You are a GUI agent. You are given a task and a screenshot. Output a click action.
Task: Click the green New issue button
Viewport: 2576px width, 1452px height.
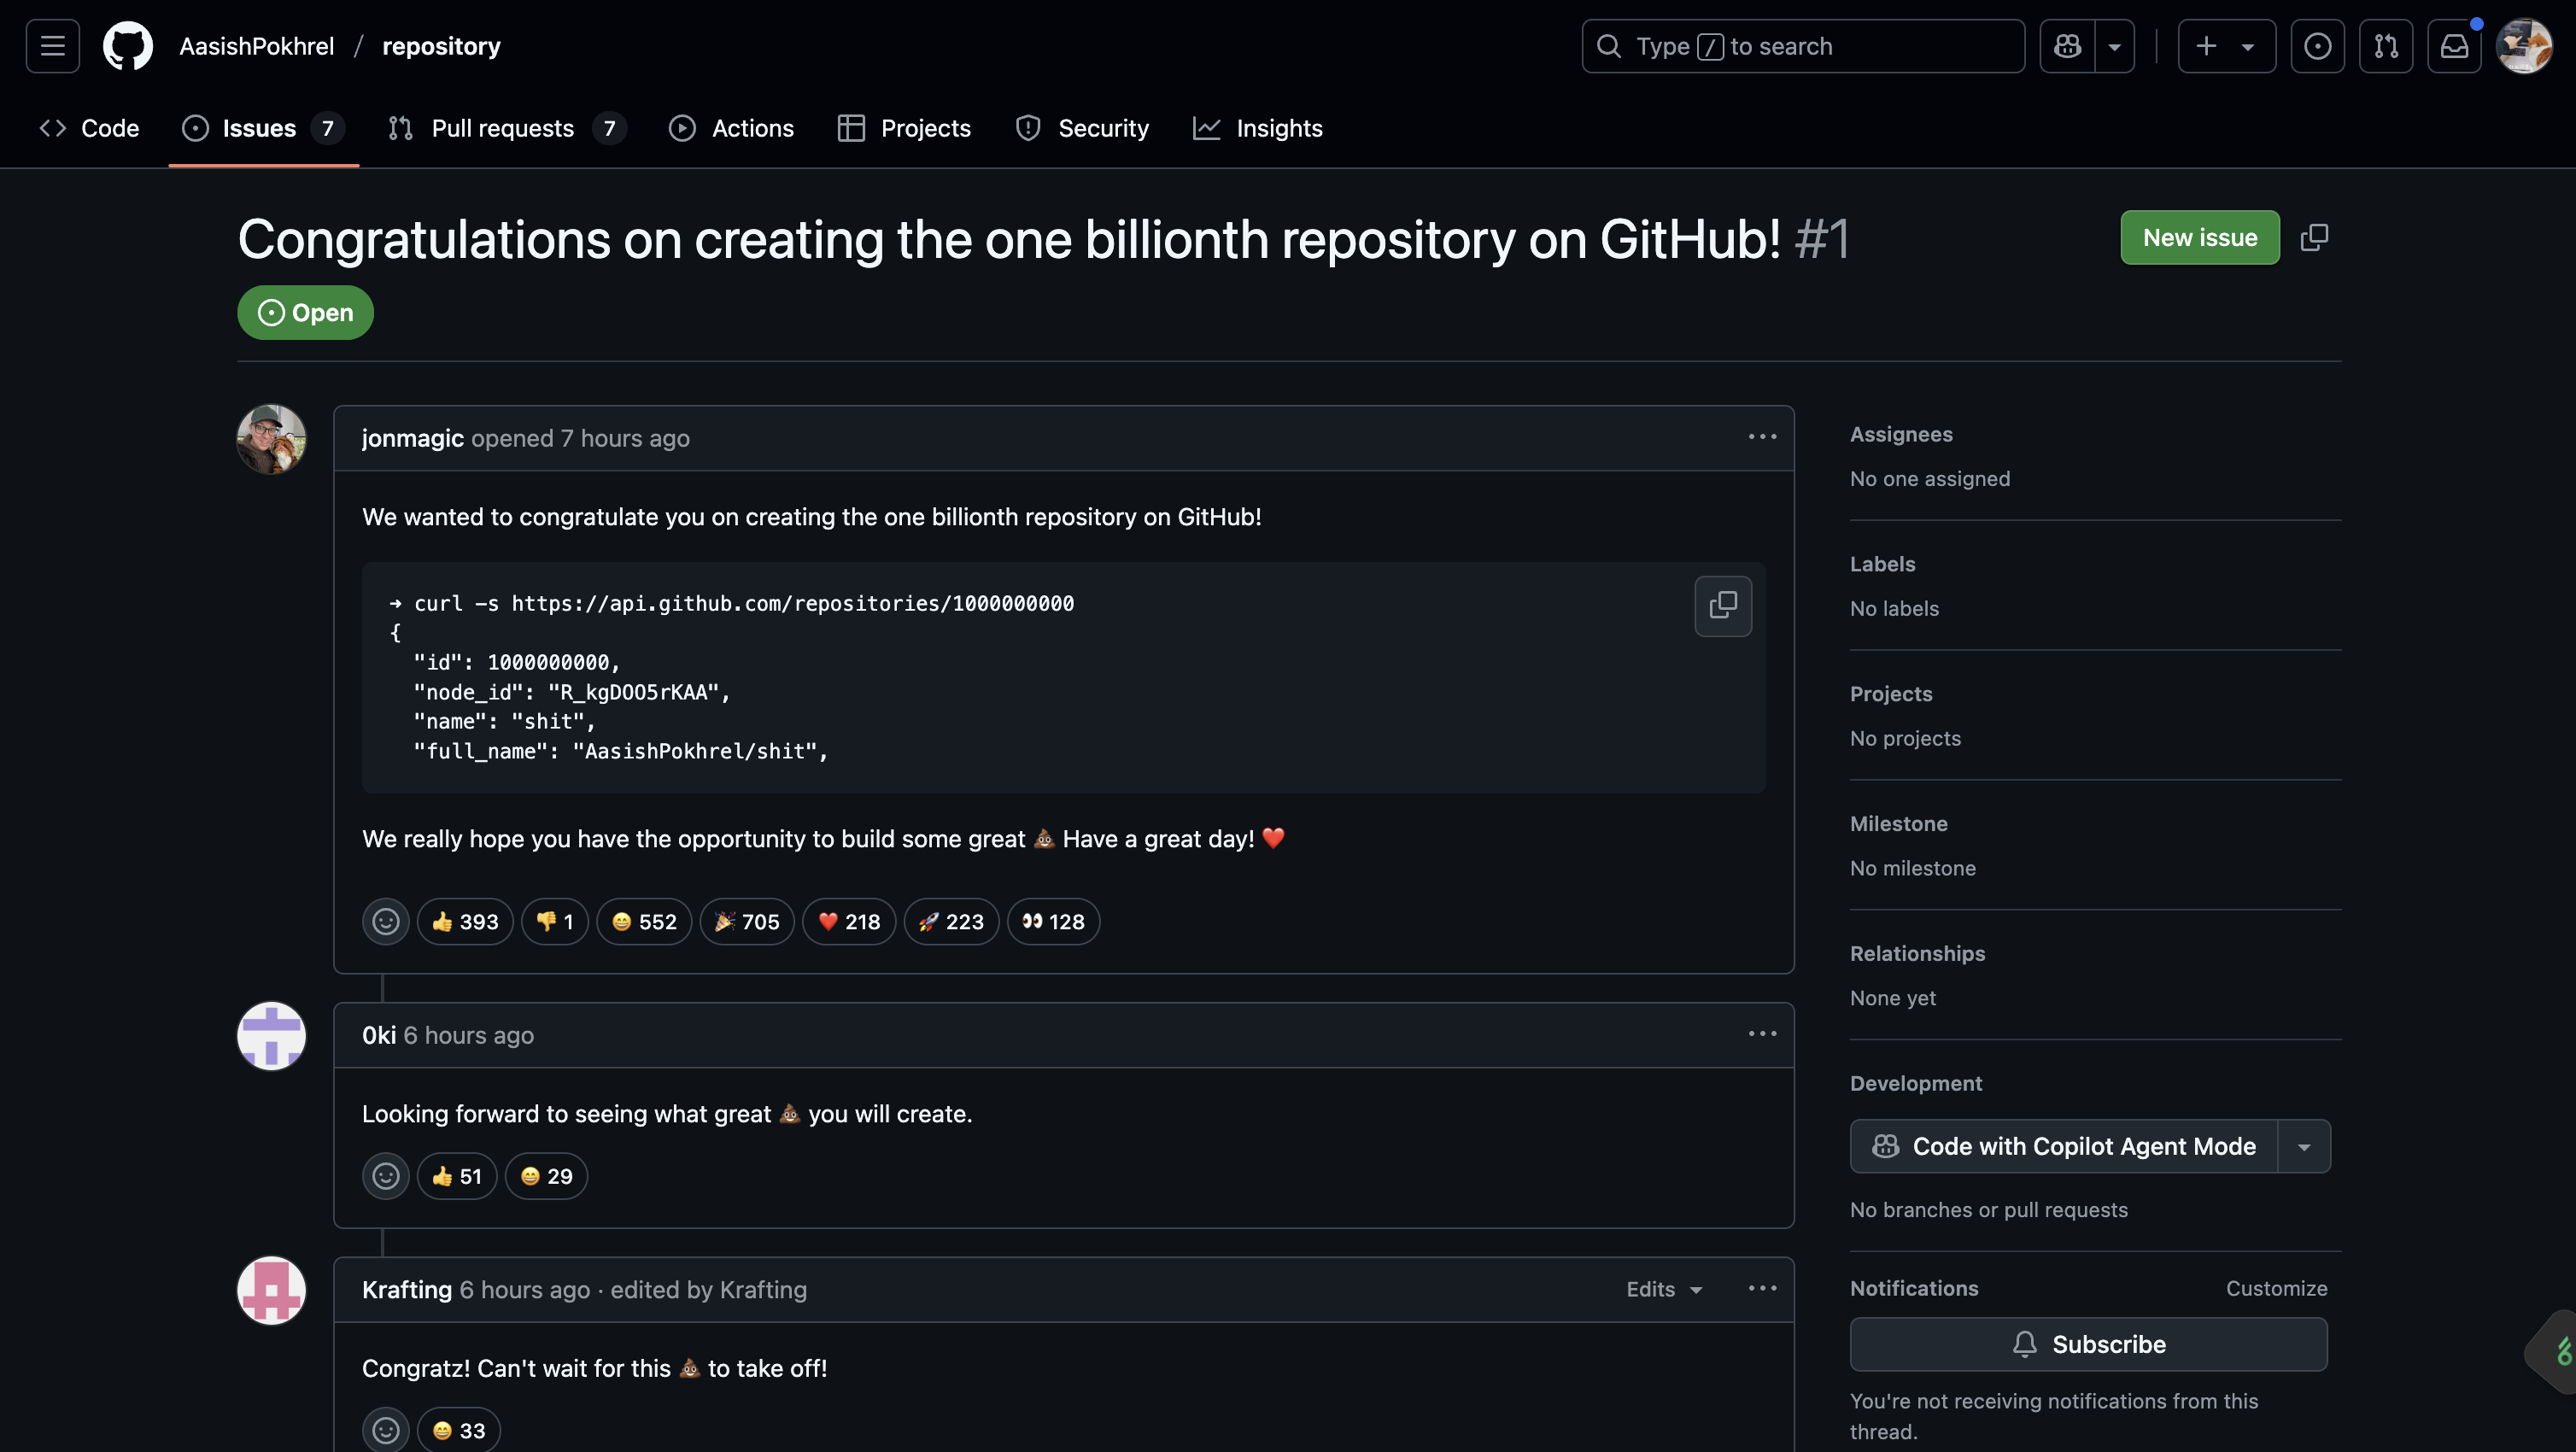pyautogui.click(x=2199, y=238)
